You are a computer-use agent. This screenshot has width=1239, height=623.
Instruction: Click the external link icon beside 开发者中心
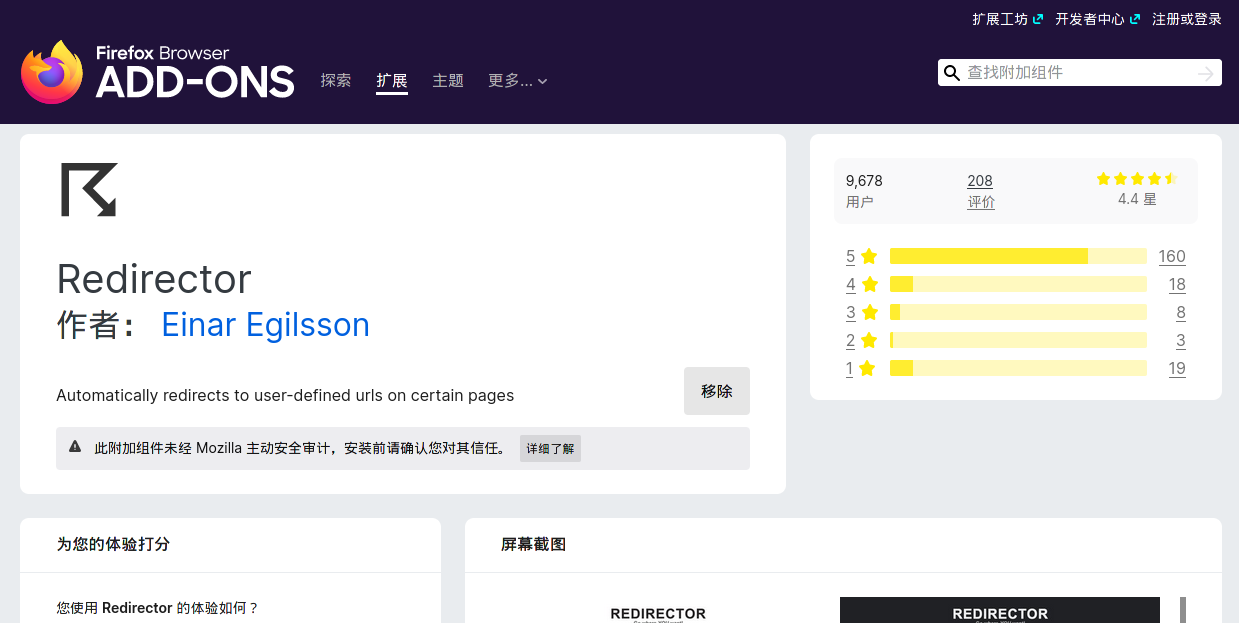pyautogui.click(x=1134, y=19)
